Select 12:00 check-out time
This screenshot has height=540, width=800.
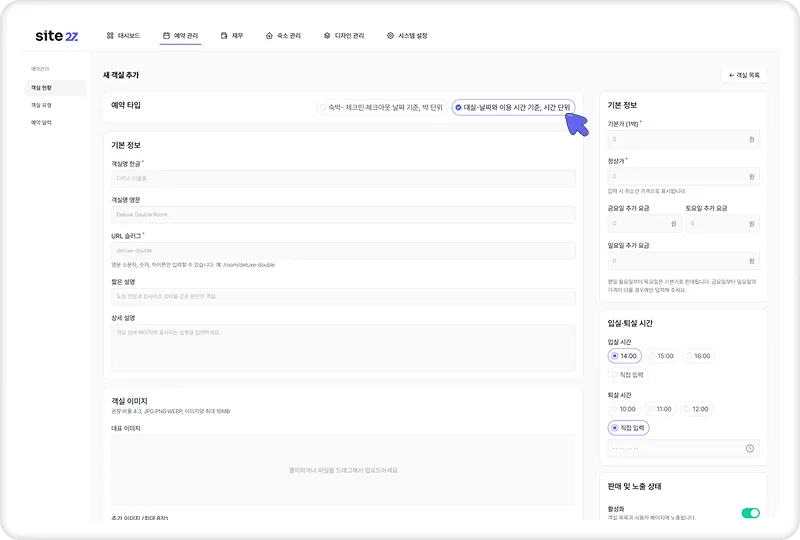[696, 409]
